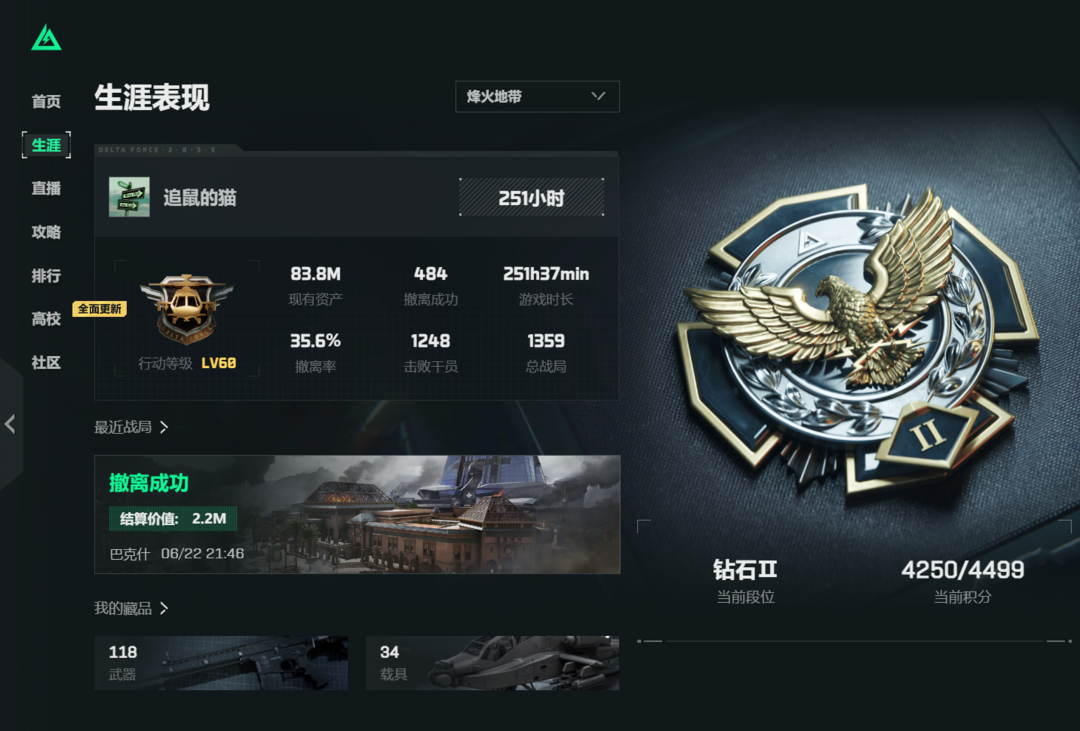Image resolution: width=1080 pixels, height=731 pixels.
Task: Click the helicopter operation level badge
Action: (187, 307)
